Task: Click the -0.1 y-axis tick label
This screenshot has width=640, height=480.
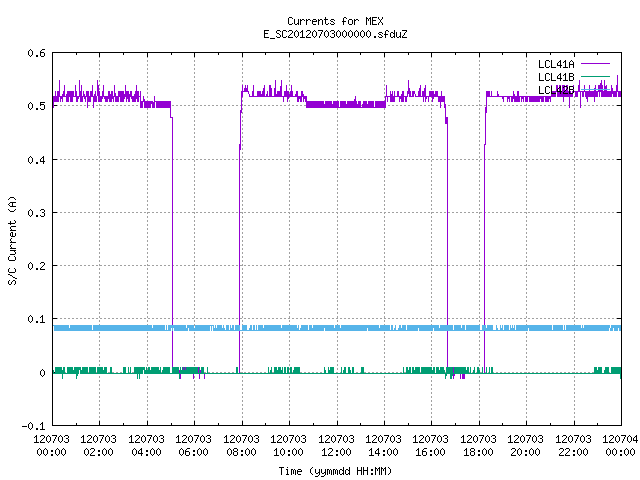Action: pos(33,426)
